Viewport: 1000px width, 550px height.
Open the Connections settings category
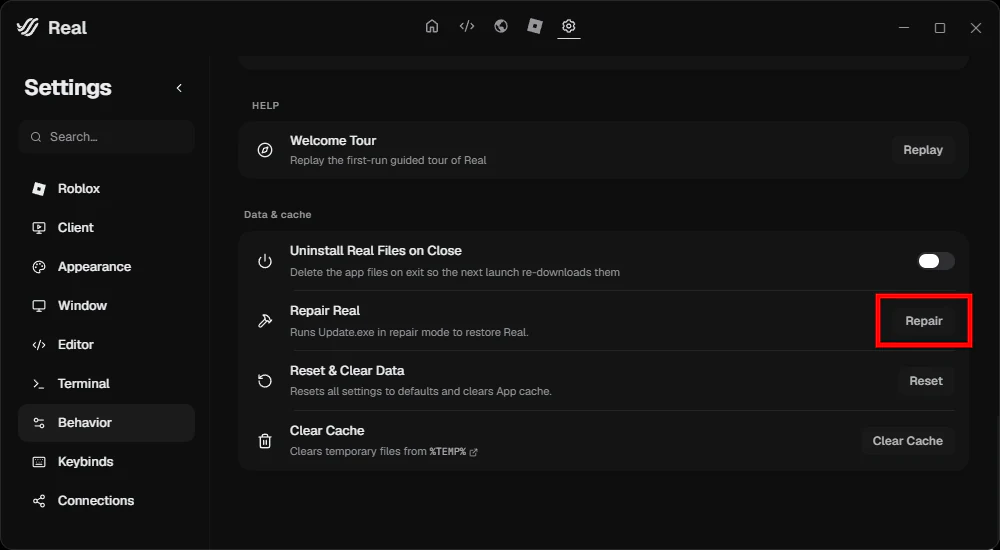(x=107, y=500)
